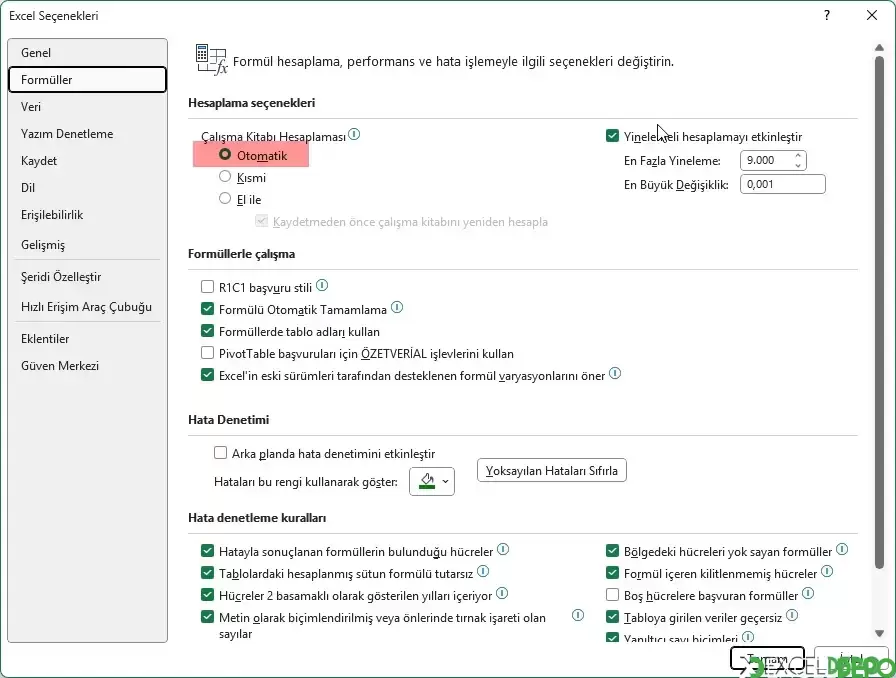Toggle Metin olarak biçimlendirilmiş sayılar checkbox

point(207,617)
